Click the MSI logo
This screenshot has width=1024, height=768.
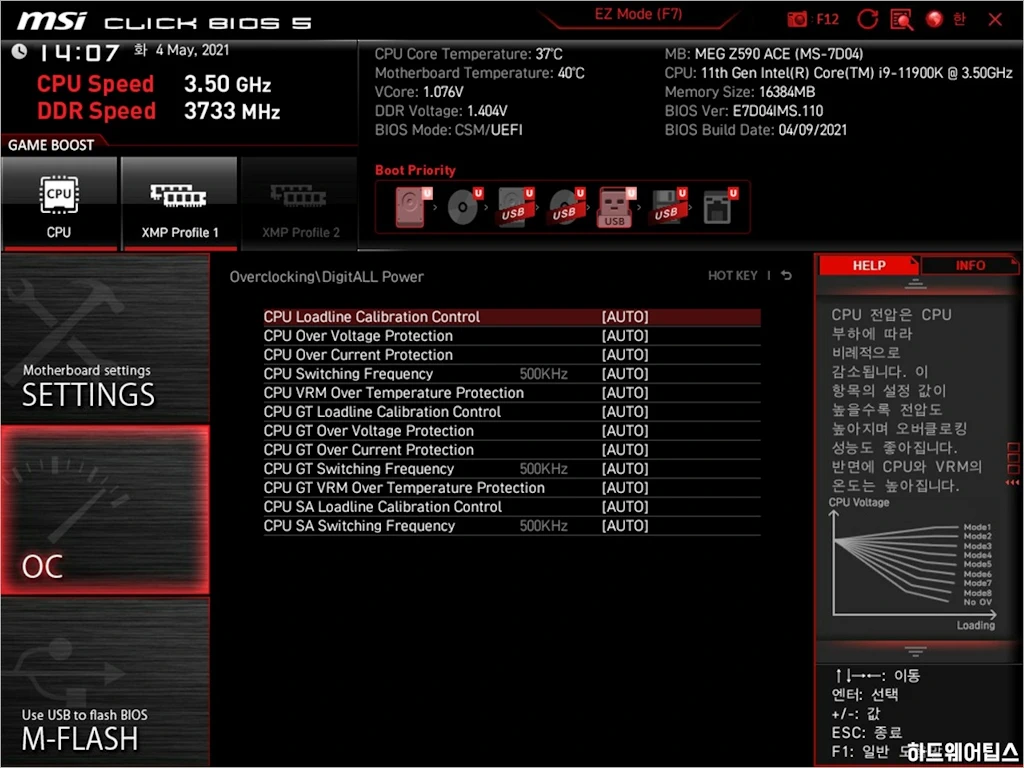coord(52,21)
